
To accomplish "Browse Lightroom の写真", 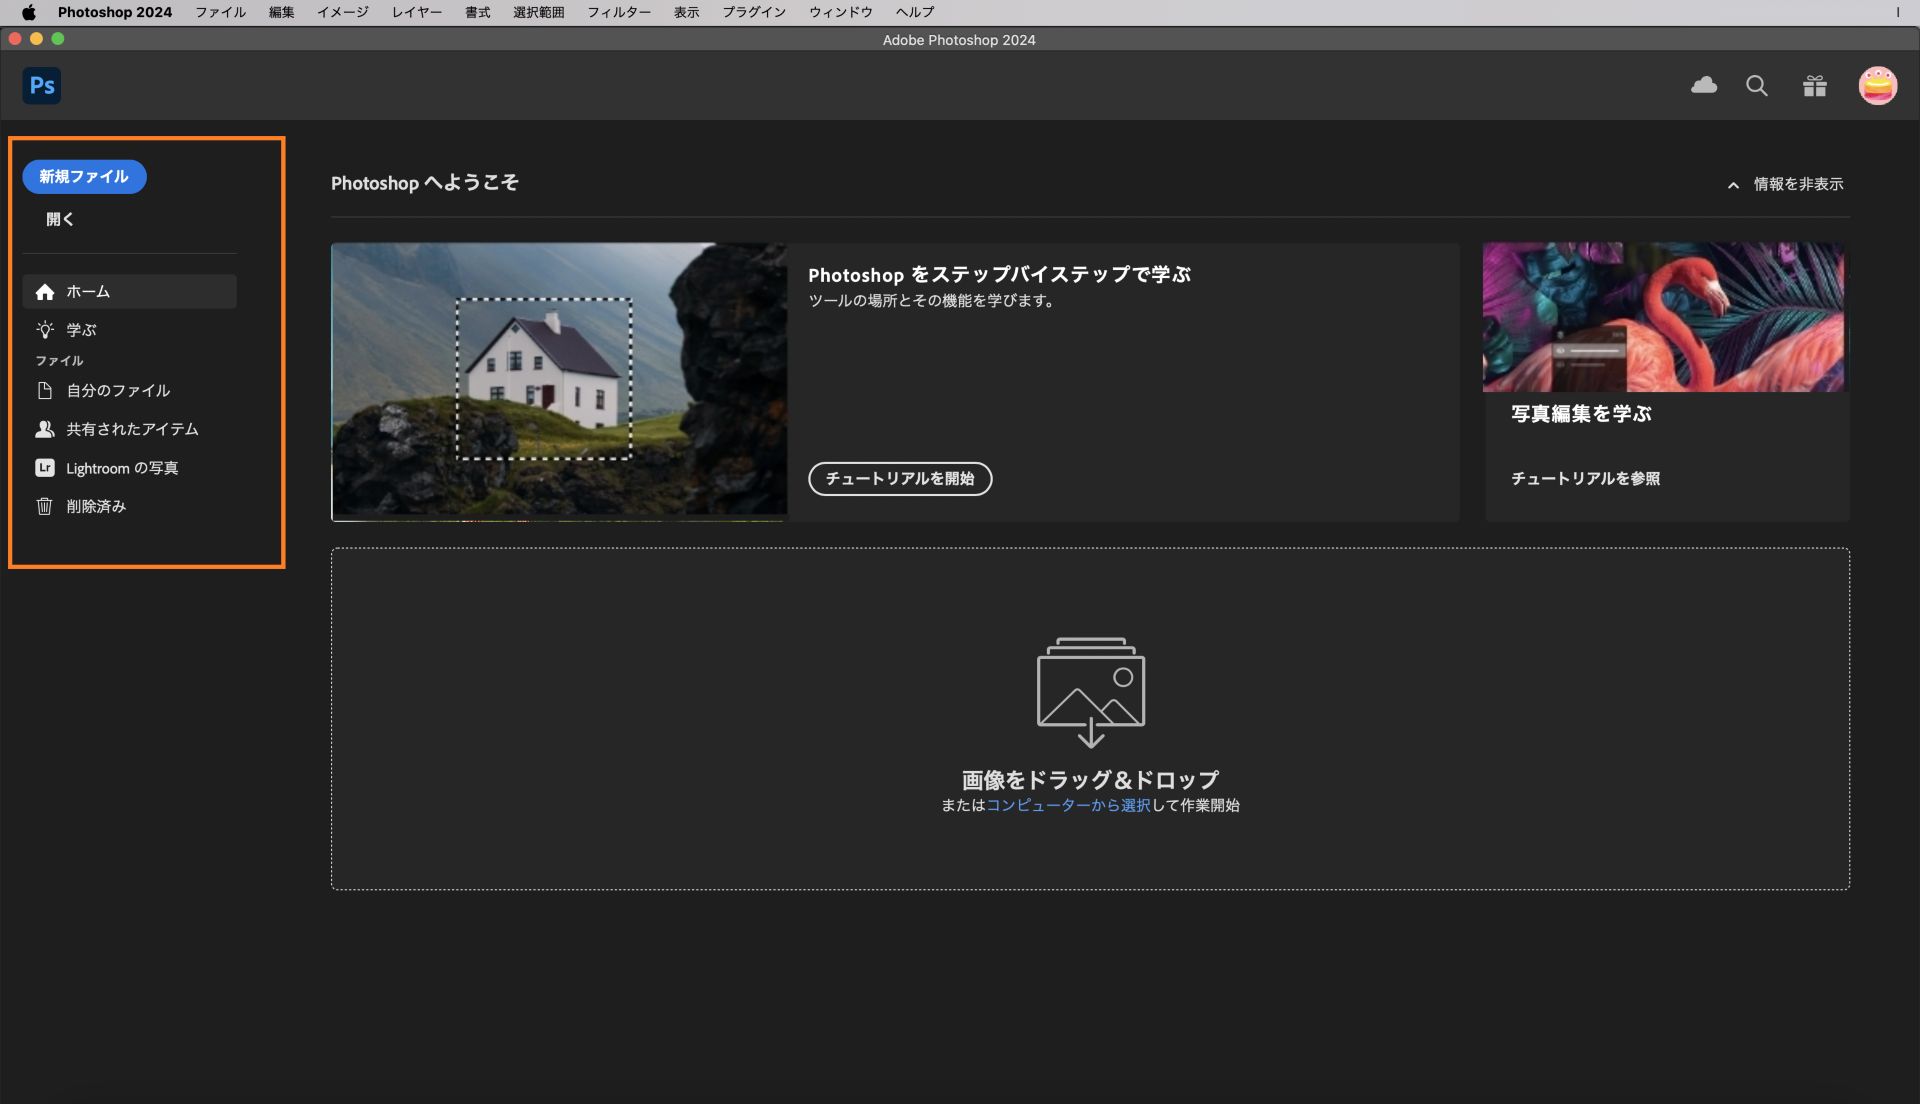I will [x=122, y=467].
